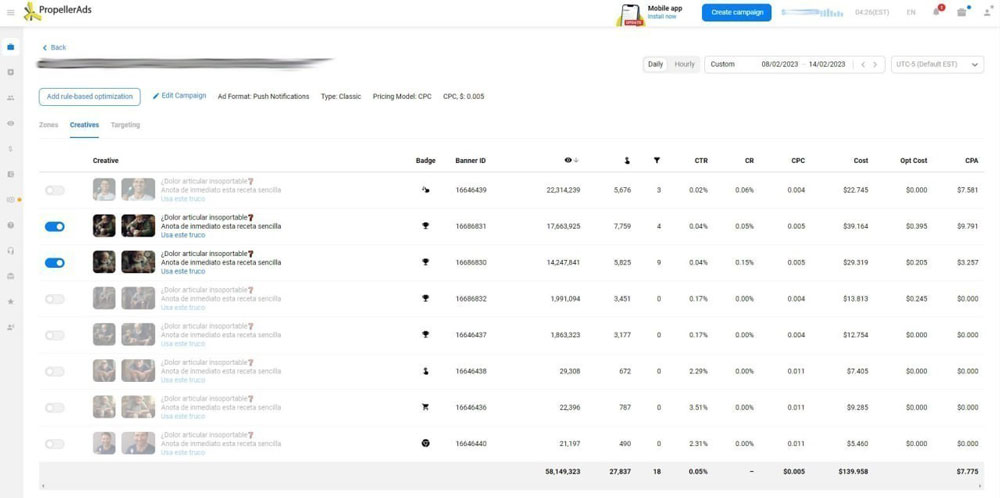Click the notifications bell icon

[x=937, y=12]
